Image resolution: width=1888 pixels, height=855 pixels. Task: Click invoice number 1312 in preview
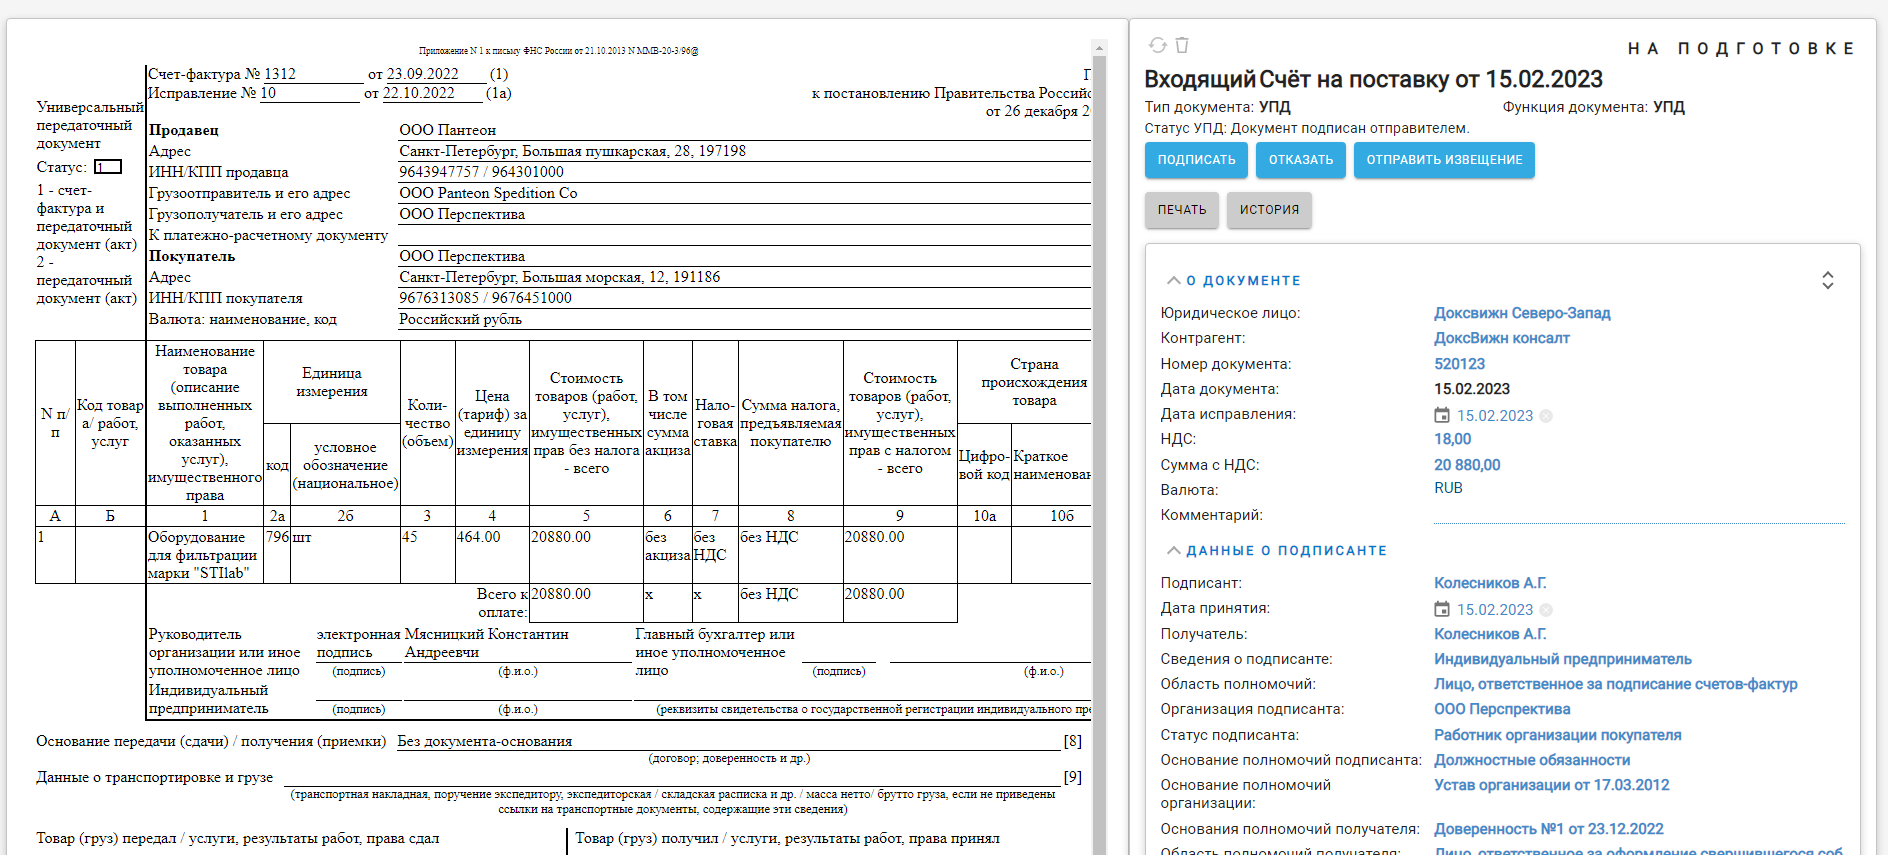[280, 74]
